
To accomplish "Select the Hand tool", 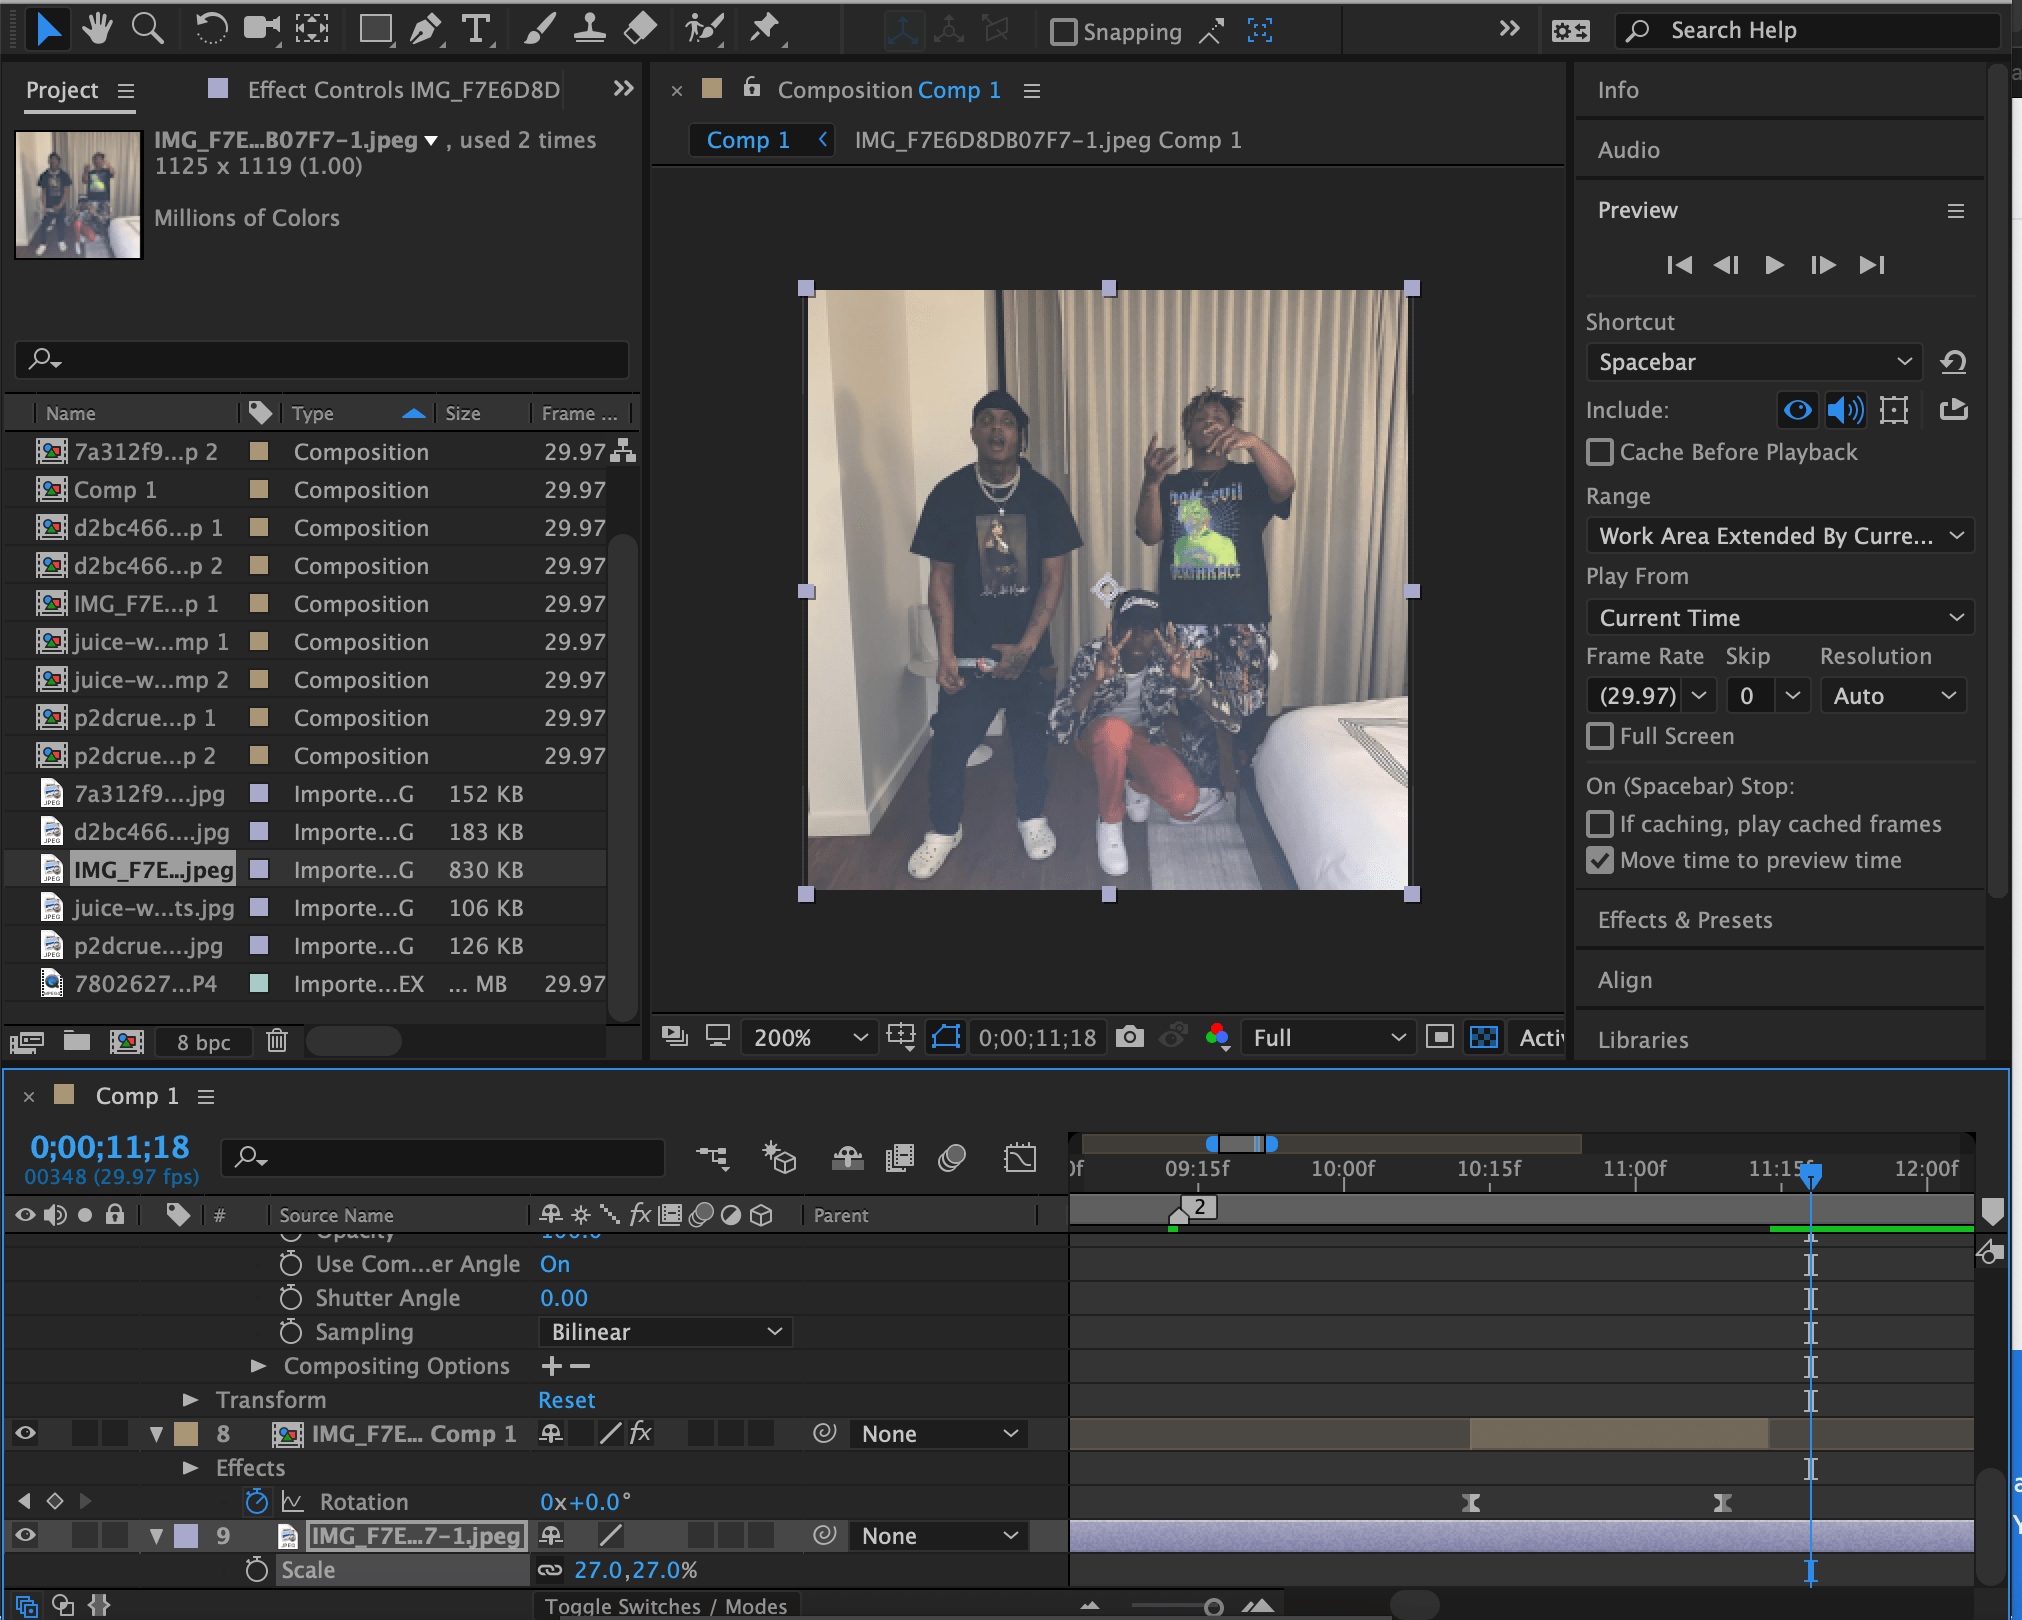I will (98, 29).
